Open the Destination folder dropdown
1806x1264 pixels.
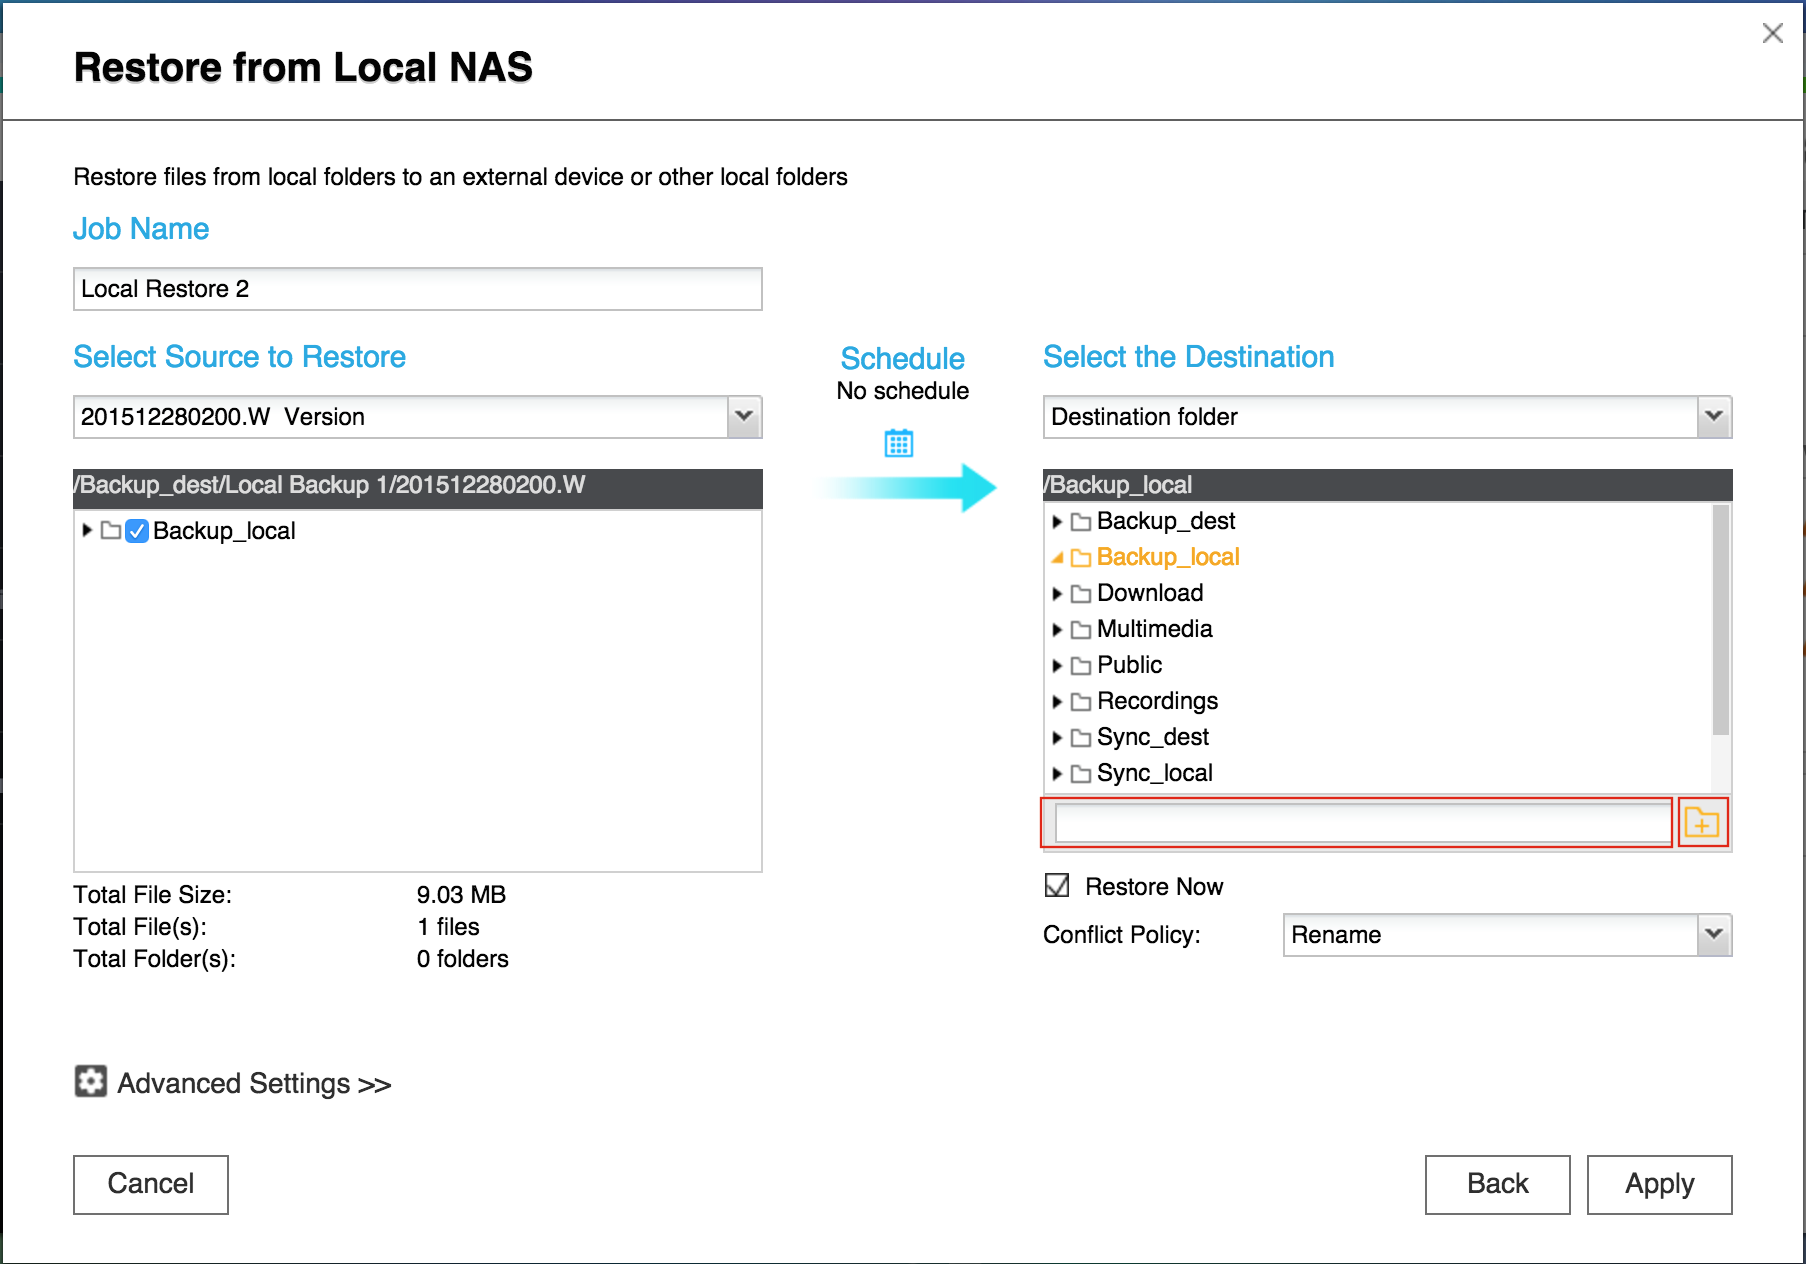[x=1714, y=417]
